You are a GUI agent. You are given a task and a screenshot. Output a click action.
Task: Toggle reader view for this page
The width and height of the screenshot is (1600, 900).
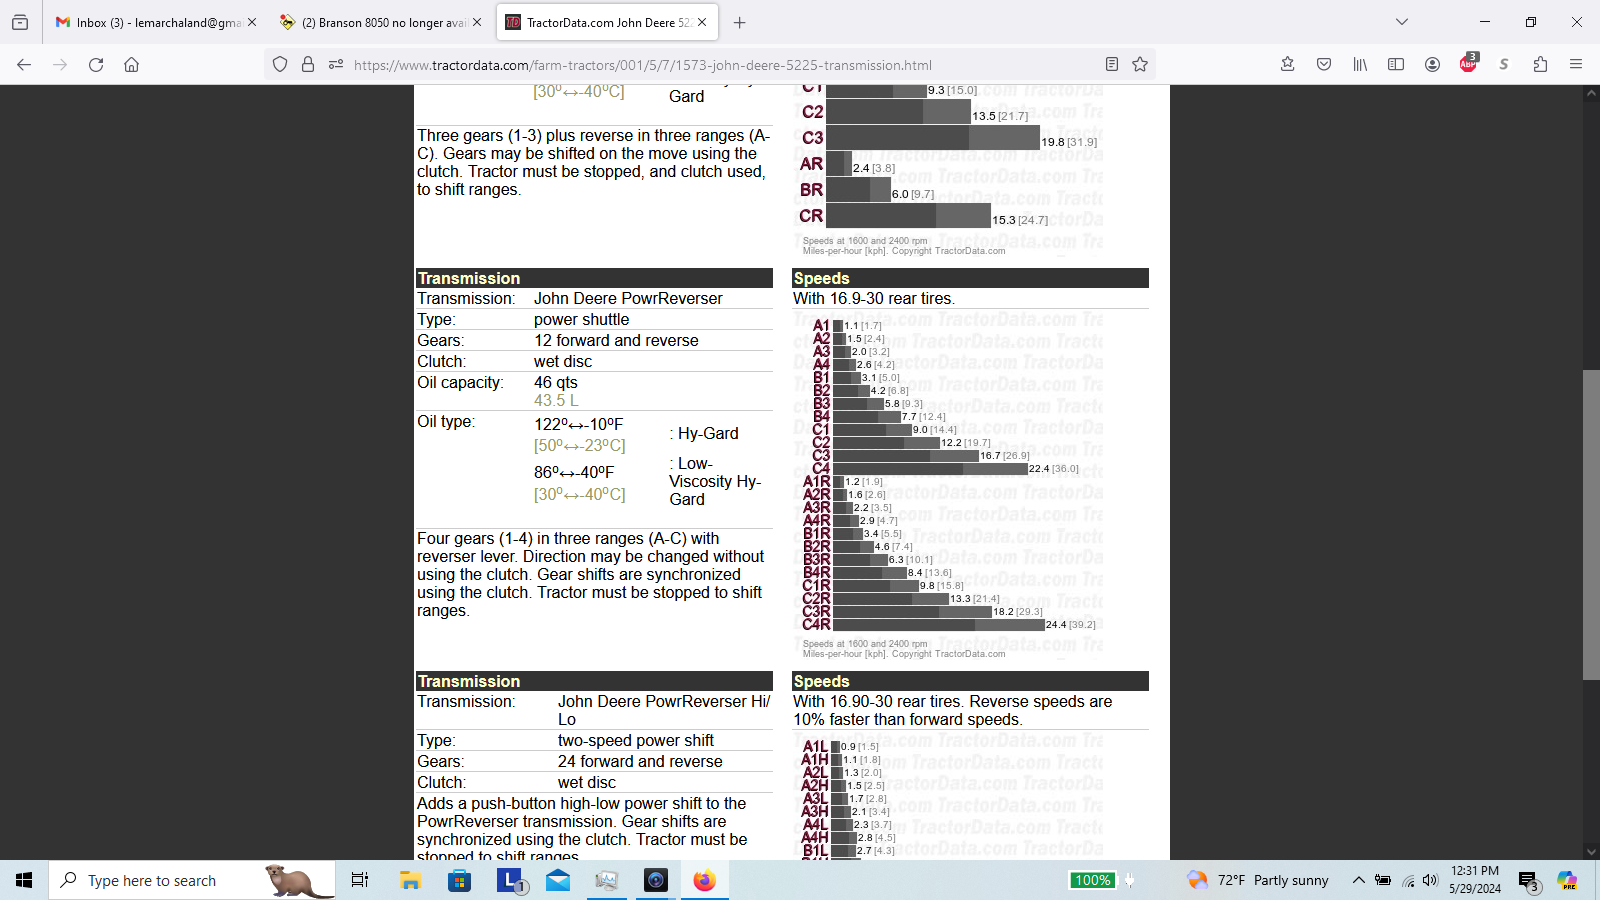pyautogui.click(x=1112, y=64)
